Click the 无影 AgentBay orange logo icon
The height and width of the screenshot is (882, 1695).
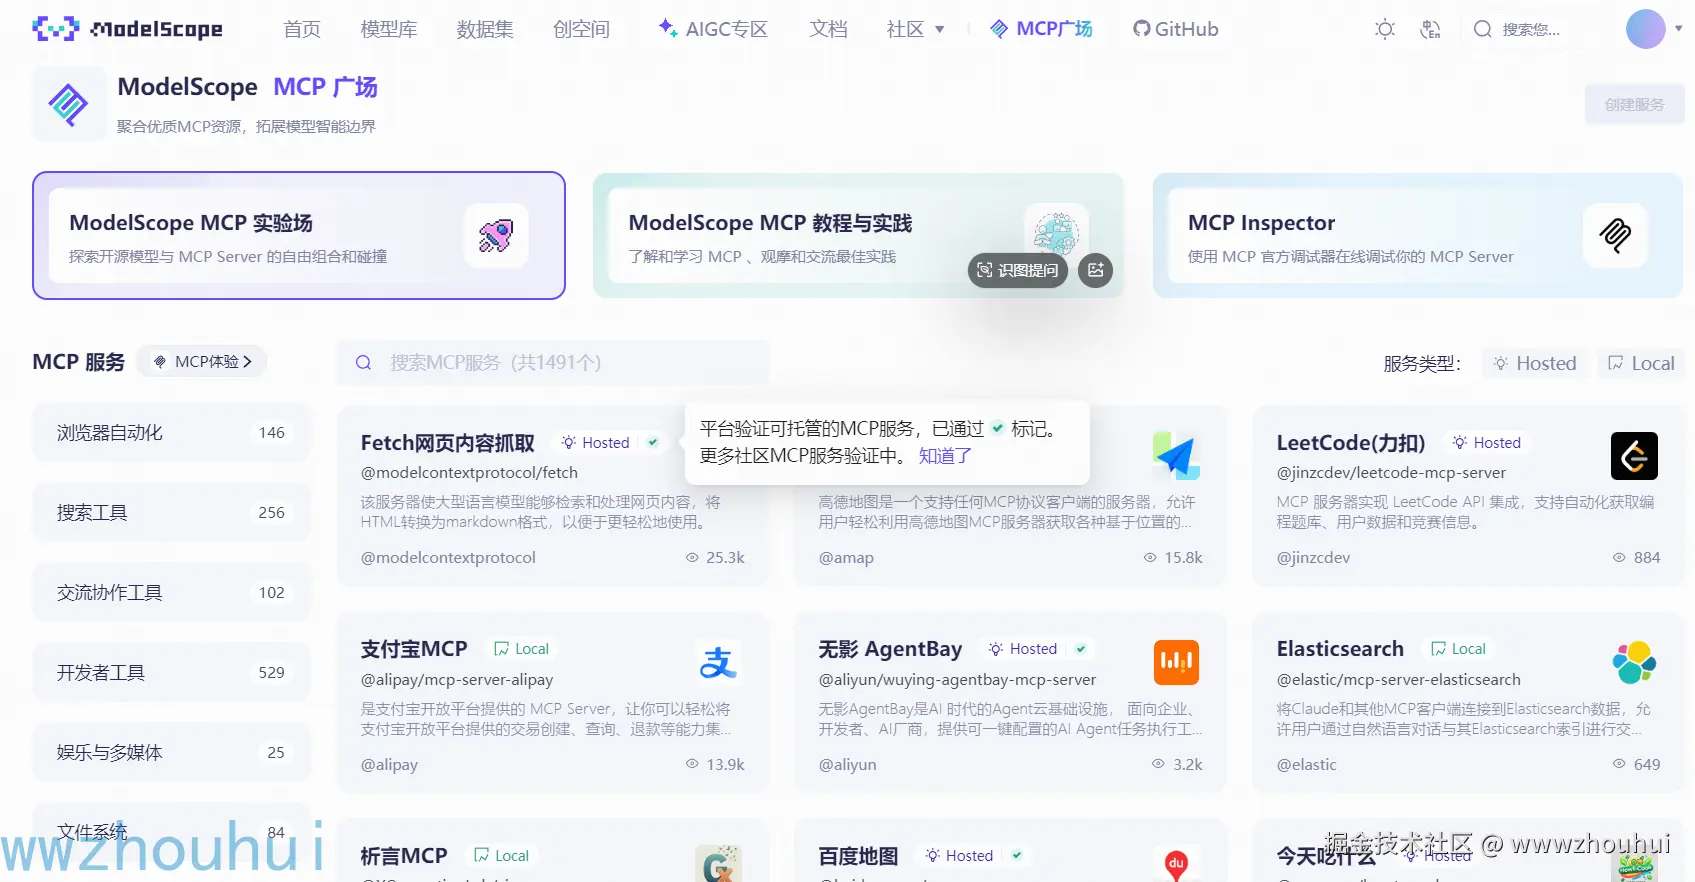pyautogui.click(x=1176, y=662)
